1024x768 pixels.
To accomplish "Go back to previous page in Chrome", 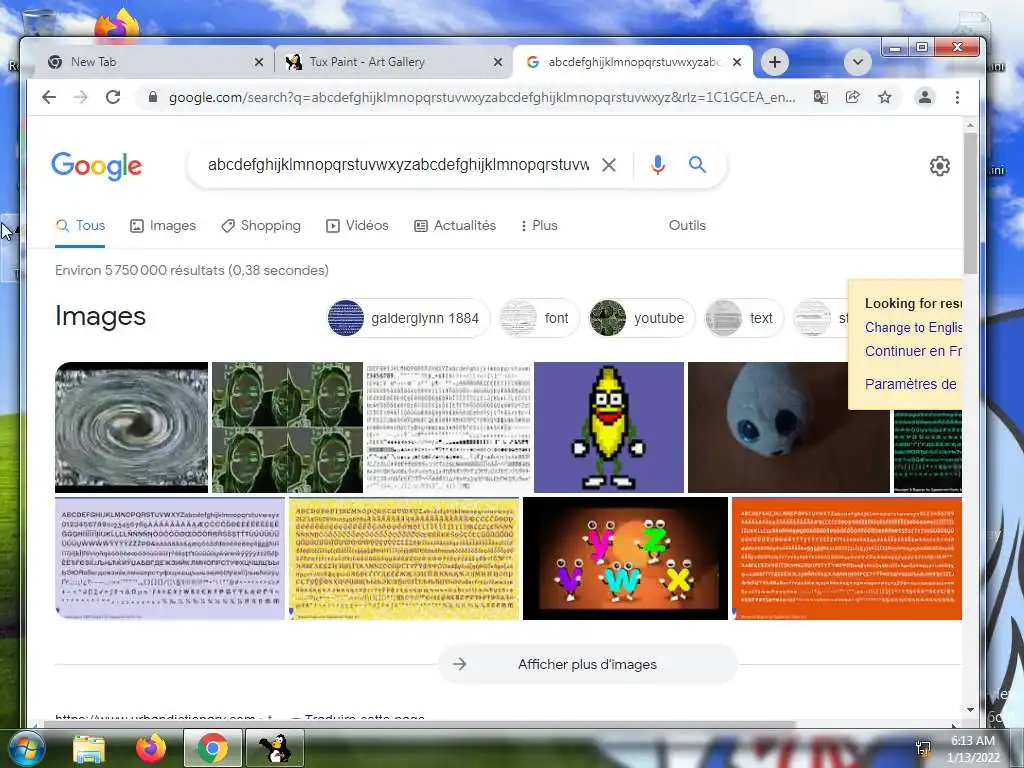I will click(49, 97).
